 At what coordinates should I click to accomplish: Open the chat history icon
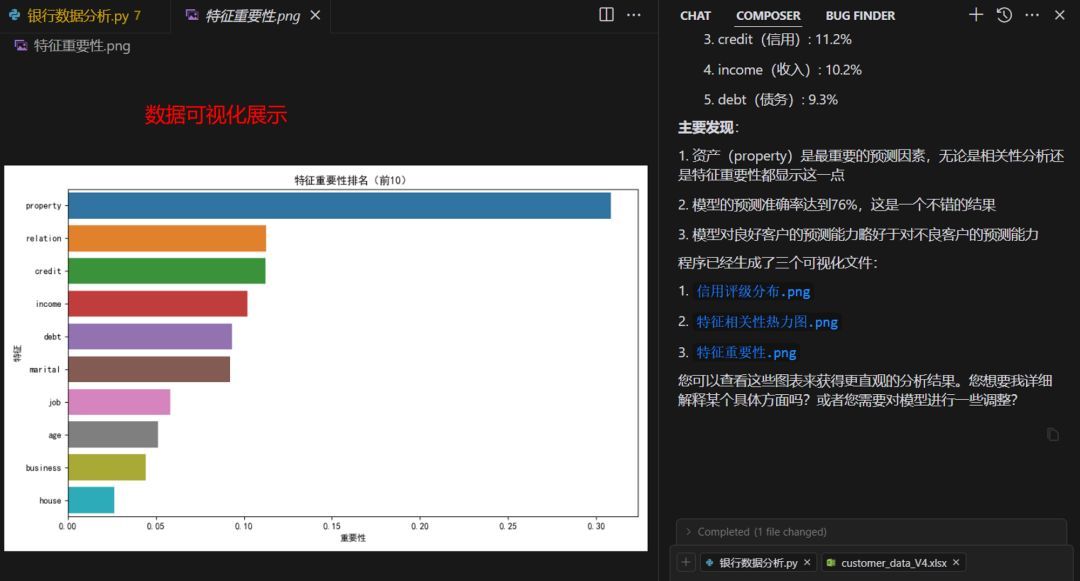[1004, 15]
